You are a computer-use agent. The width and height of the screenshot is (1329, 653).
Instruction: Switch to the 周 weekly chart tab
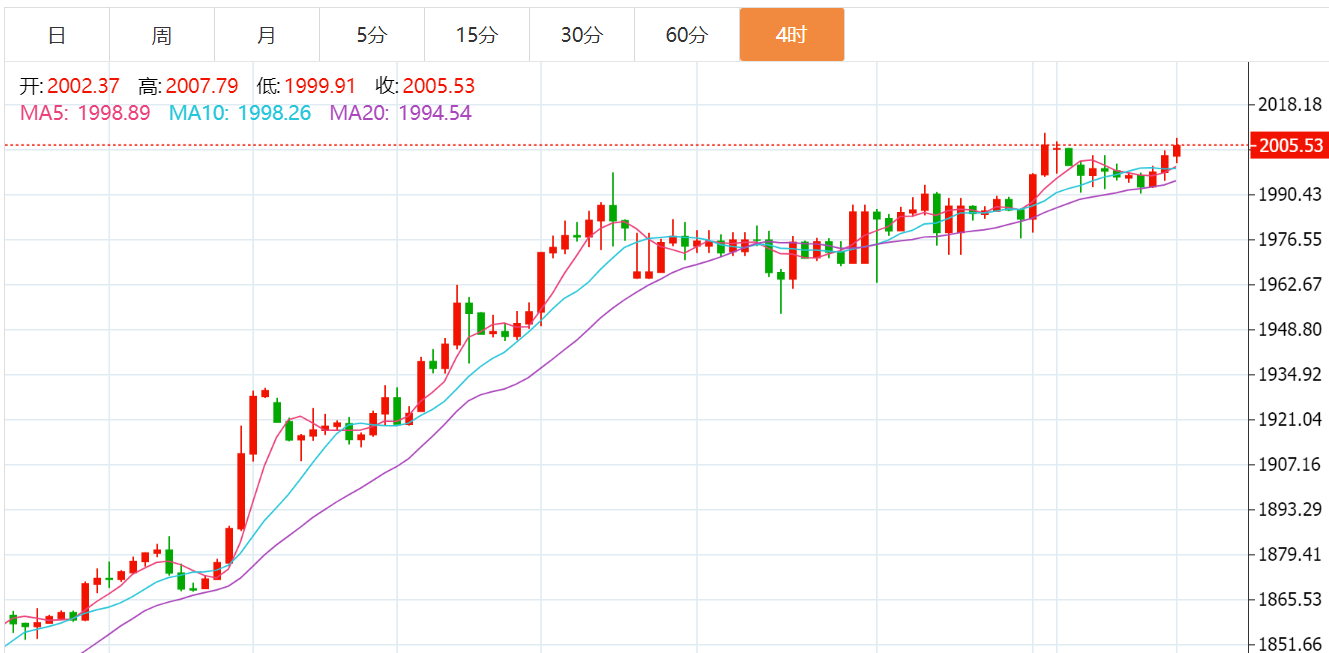pyautogui.click(x=162, y=35)
